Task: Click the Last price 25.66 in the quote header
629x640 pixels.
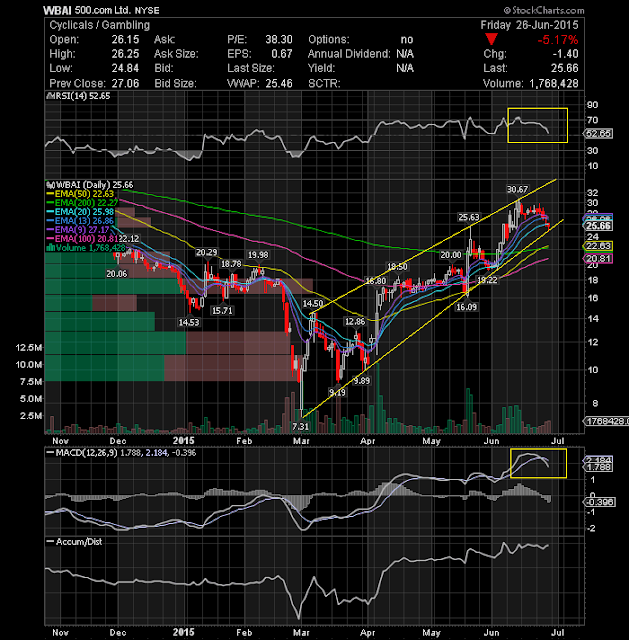Action: tap(565, 68)
